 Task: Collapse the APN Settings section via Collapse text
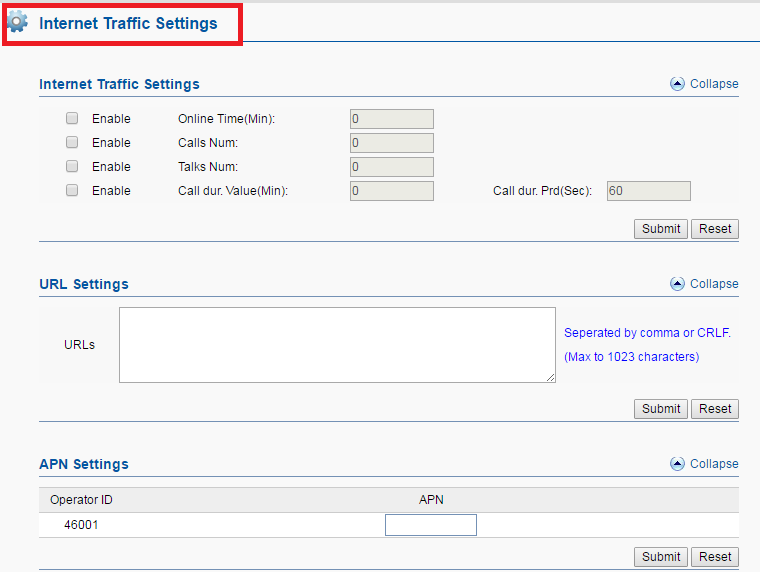coord(714,464)
